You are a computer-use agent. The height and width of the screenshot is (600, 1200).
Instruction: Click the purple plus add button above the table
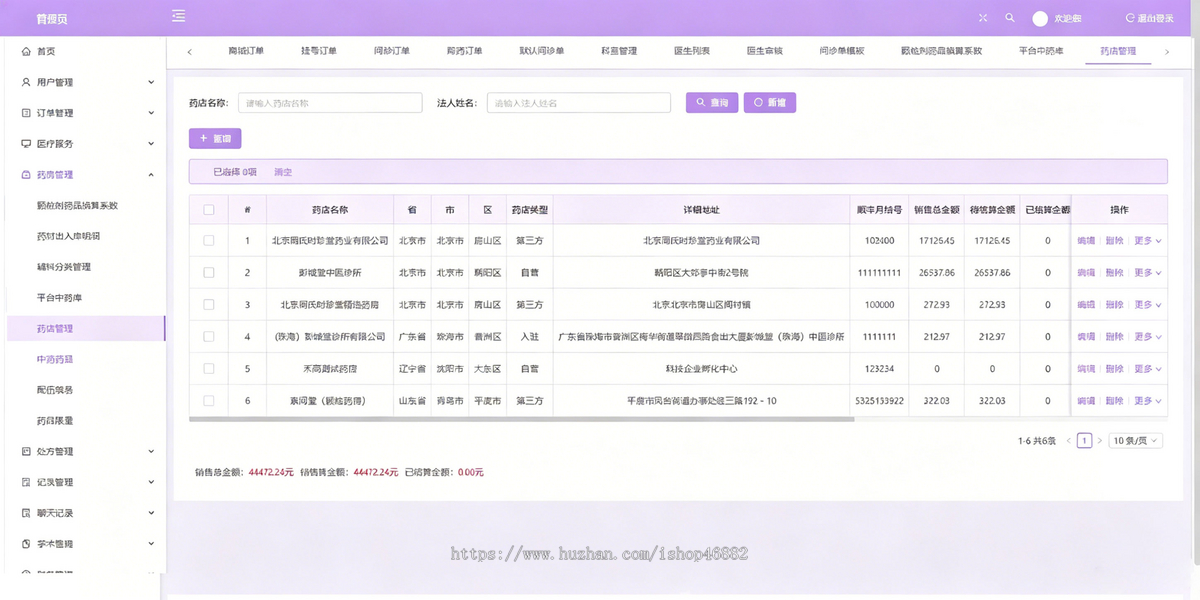coord(215,139)
